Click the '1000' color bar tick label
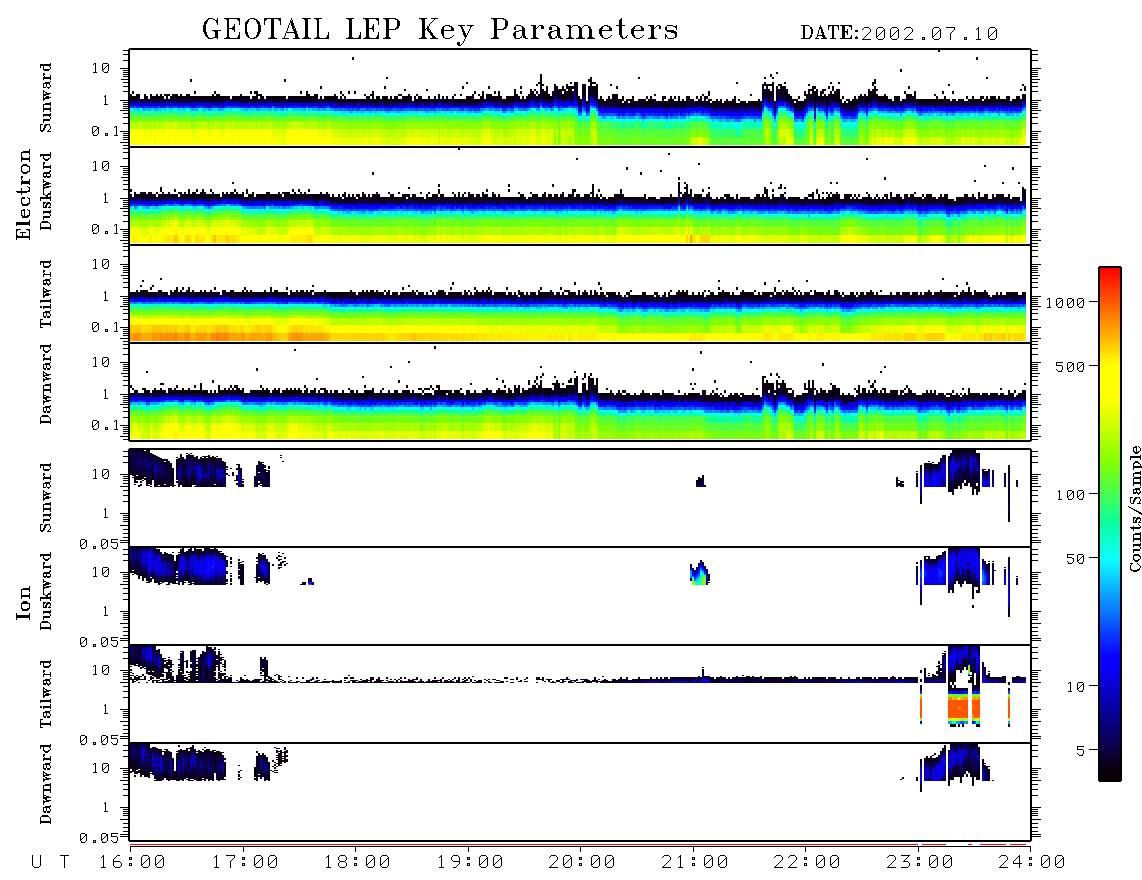This screenshot has height=880, width=1142. click(1065, 302)
